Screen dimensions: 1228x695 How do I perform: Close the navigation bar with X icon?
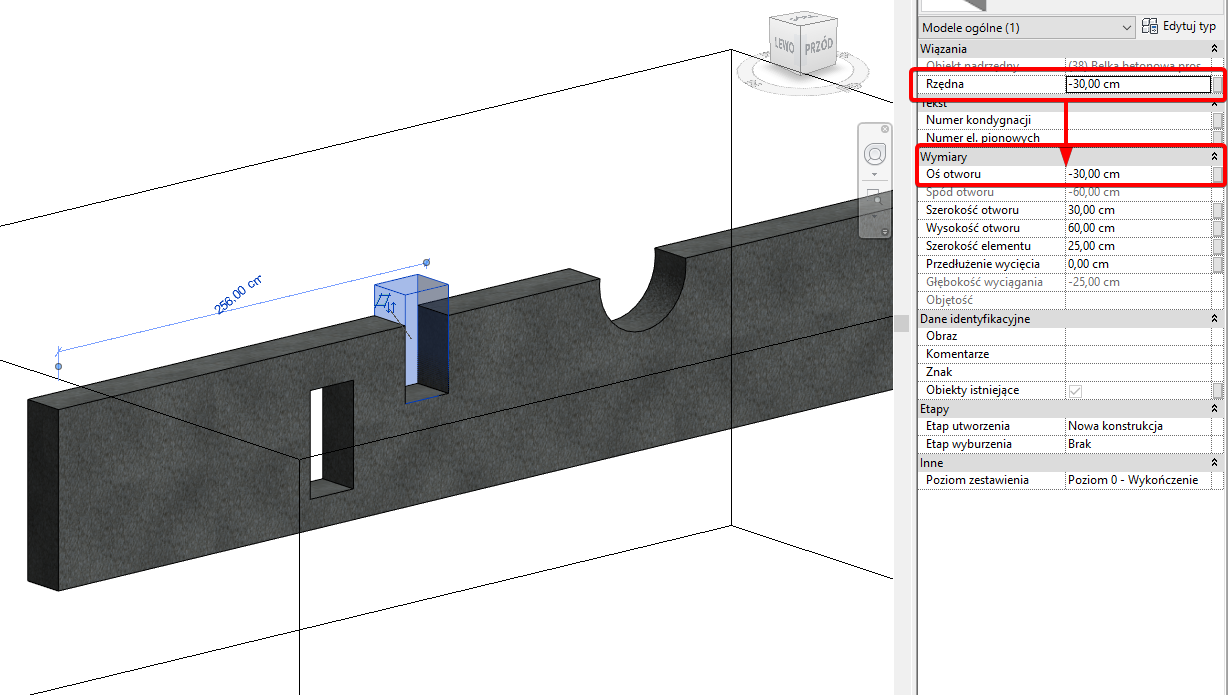pyautogui.click(x=884, y=128)
